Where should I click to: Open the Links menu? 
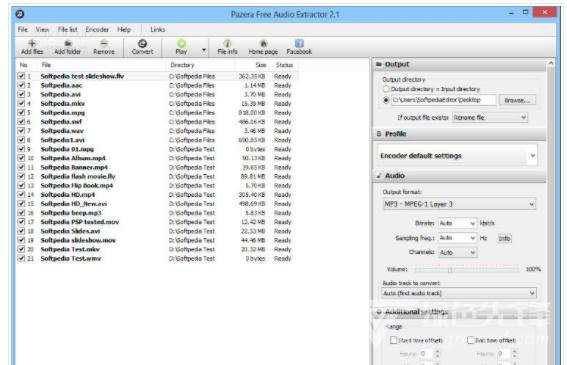[x=158, y=30]
